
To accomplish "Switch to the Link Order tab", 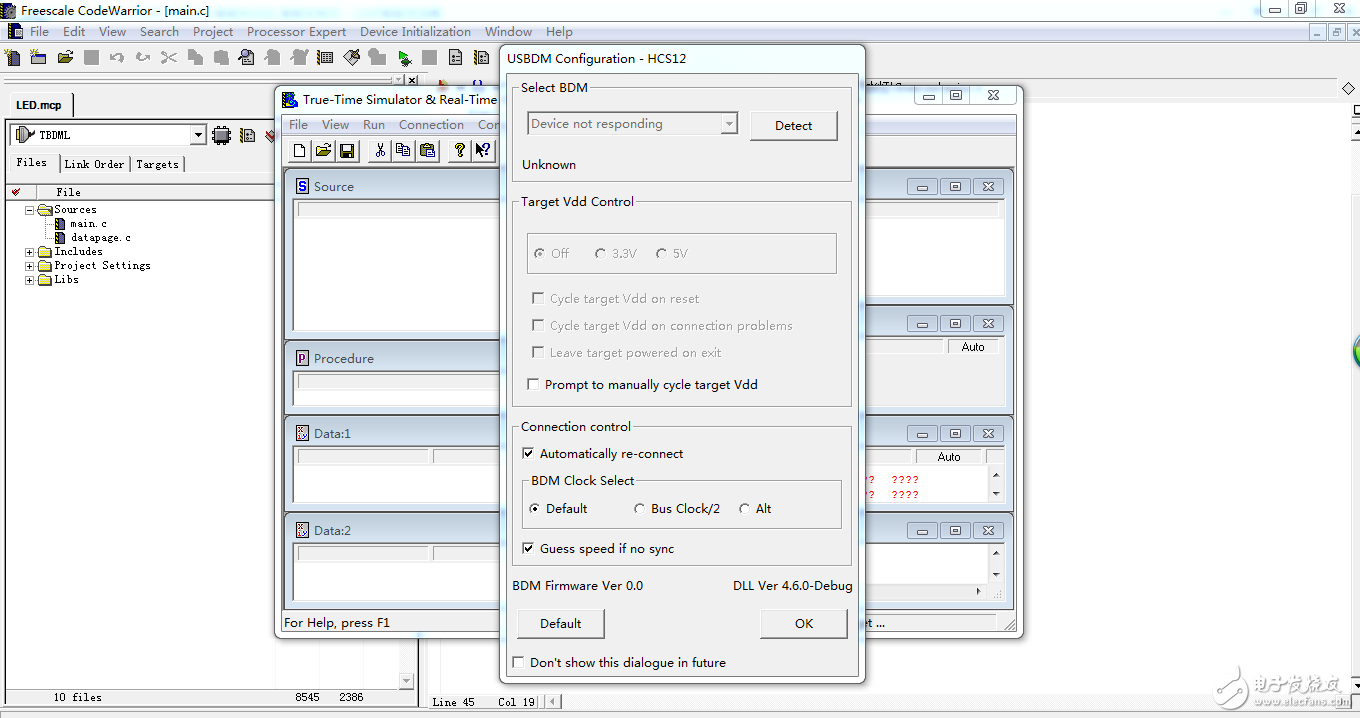I will 94,164.
